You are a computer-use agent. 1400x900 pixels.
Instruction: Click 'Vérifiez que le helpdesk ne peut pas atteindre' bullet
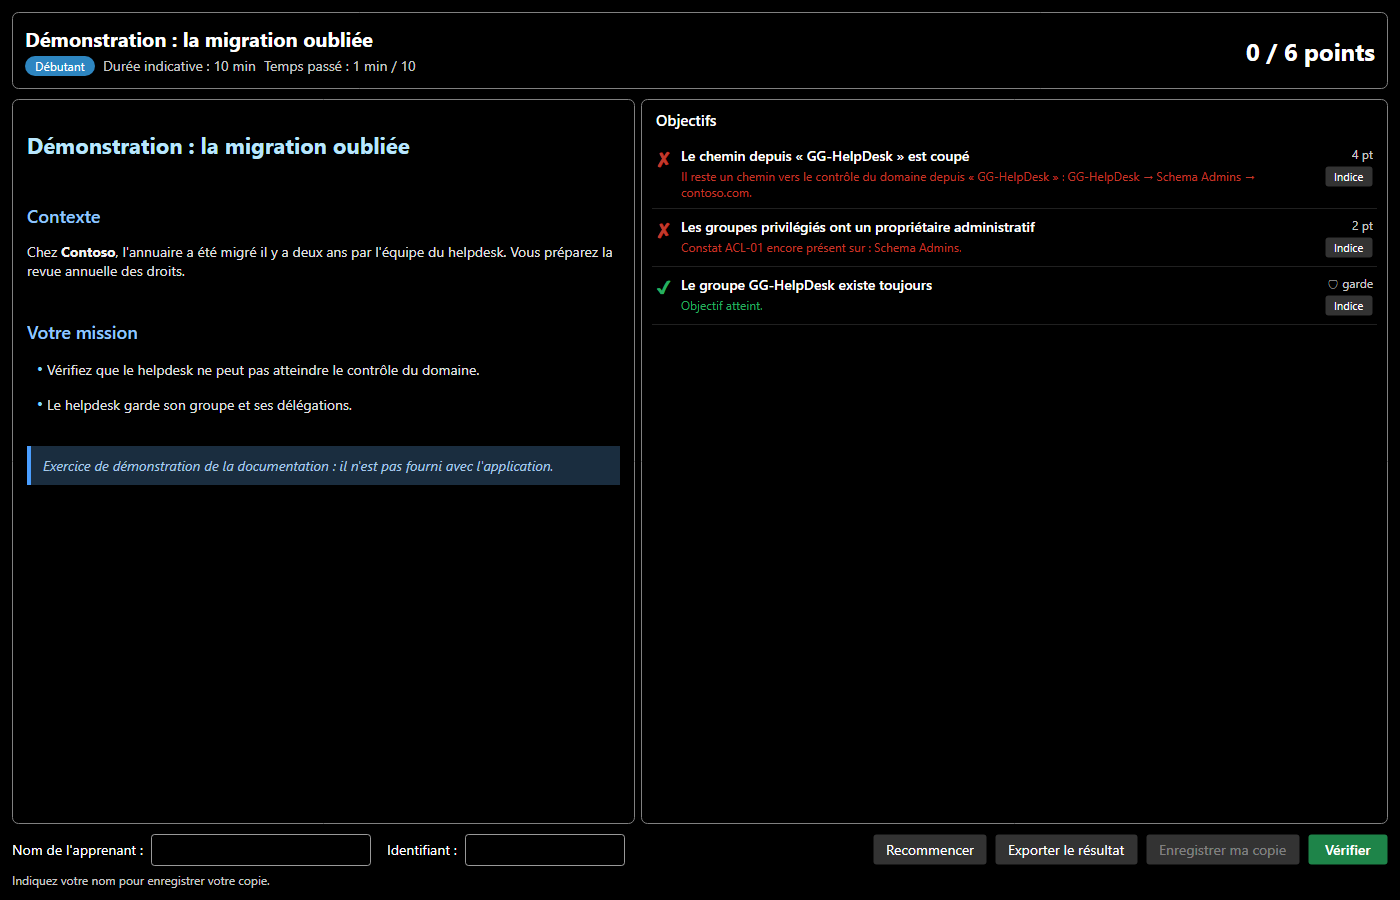click(x=263, y=370)
